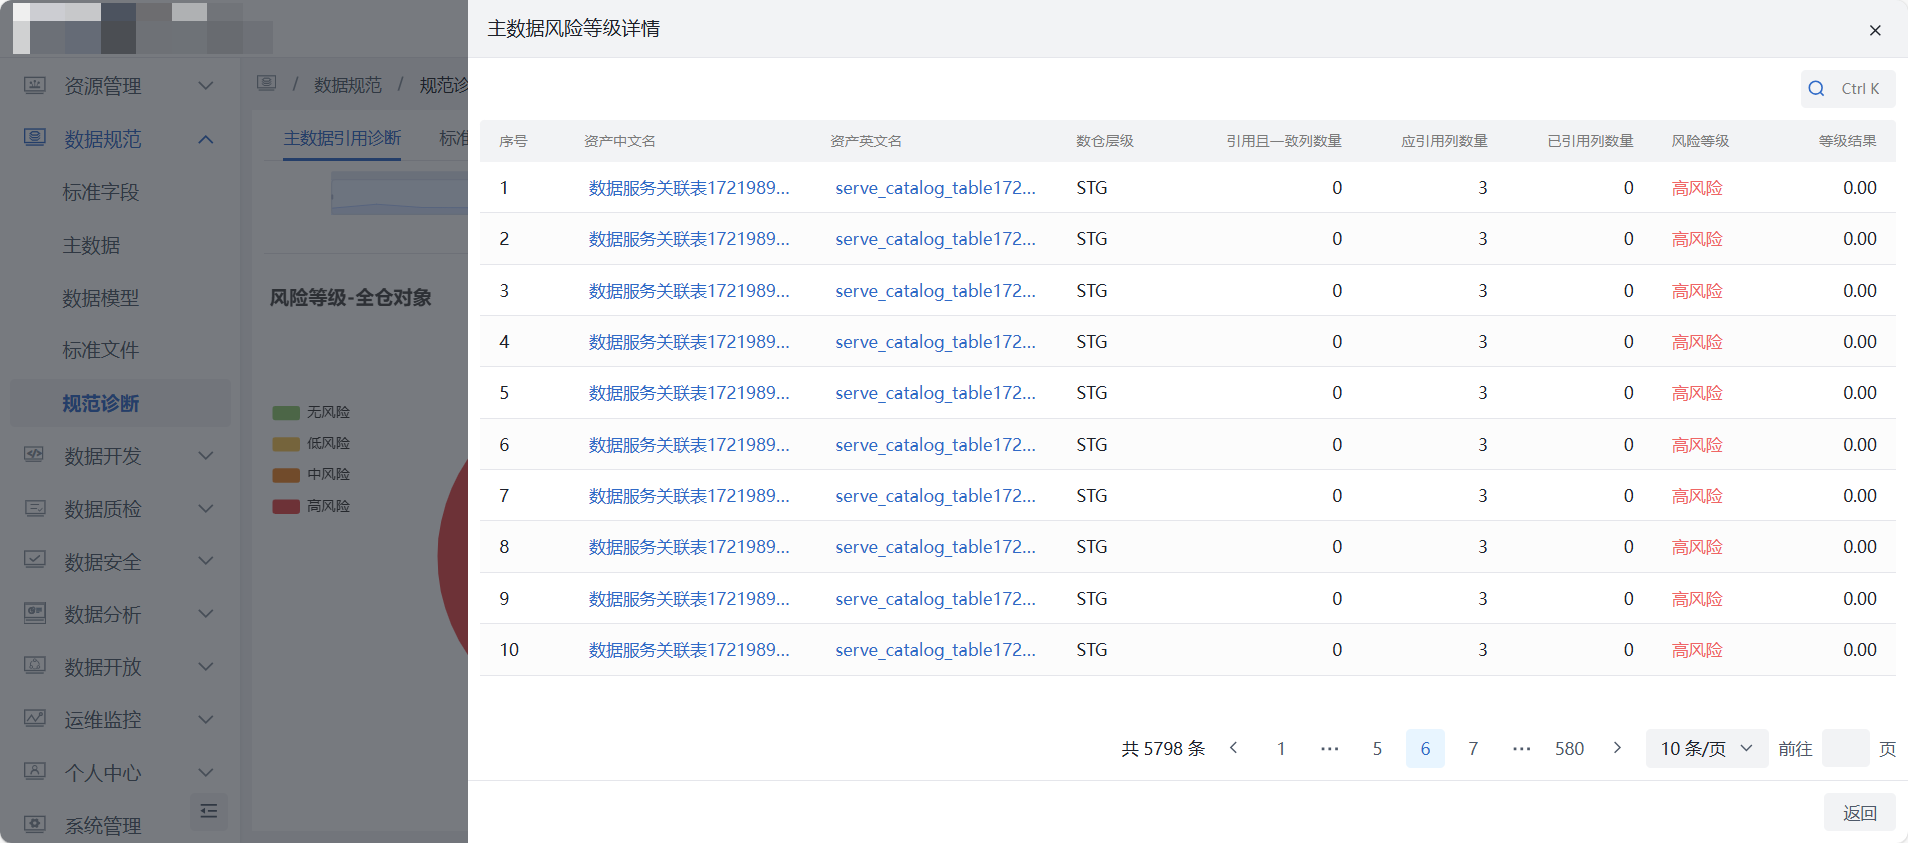Viewport: 1908px width, 843px height.
Task: Open 标准文件 in the sidebar
Action: (x=101, y=350)
